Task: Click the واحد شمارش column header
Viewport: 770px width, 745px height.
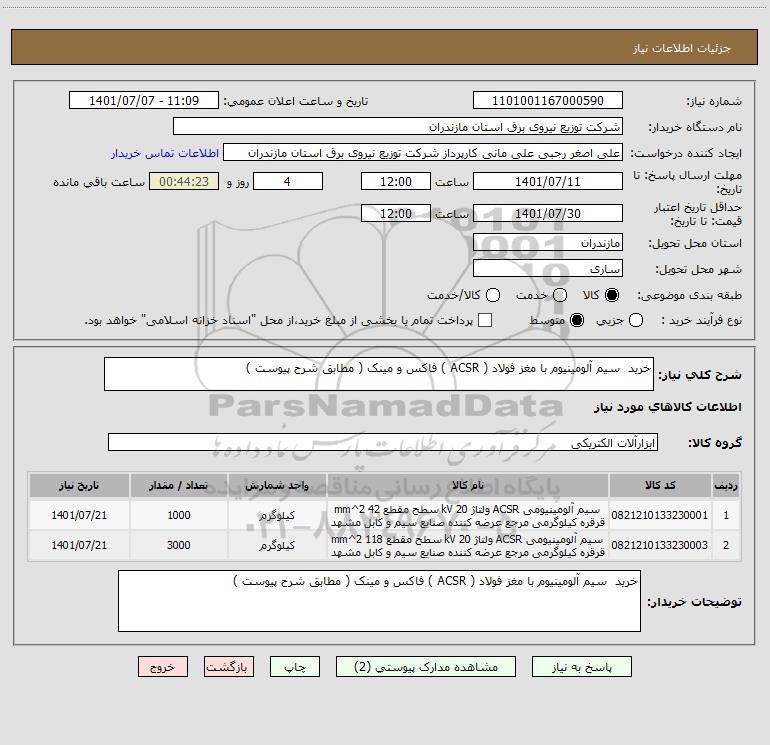Action: click(277, 486)
